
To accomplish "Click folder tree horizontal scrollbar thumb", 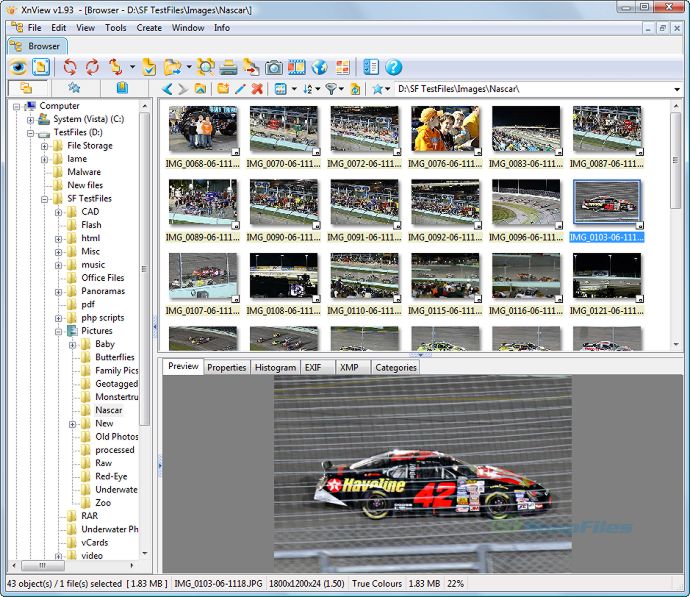I will click(43, 565).
